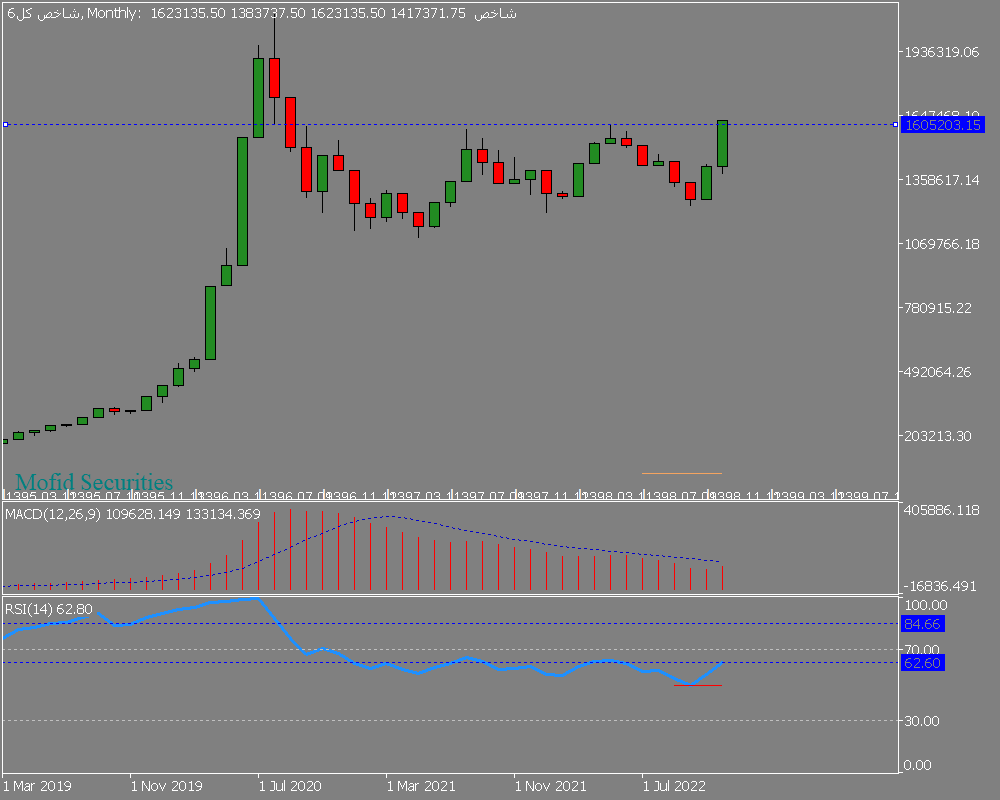Click the RSI 30.00 level value
Screen dimensions: 1000x800
tap(924, 721)
